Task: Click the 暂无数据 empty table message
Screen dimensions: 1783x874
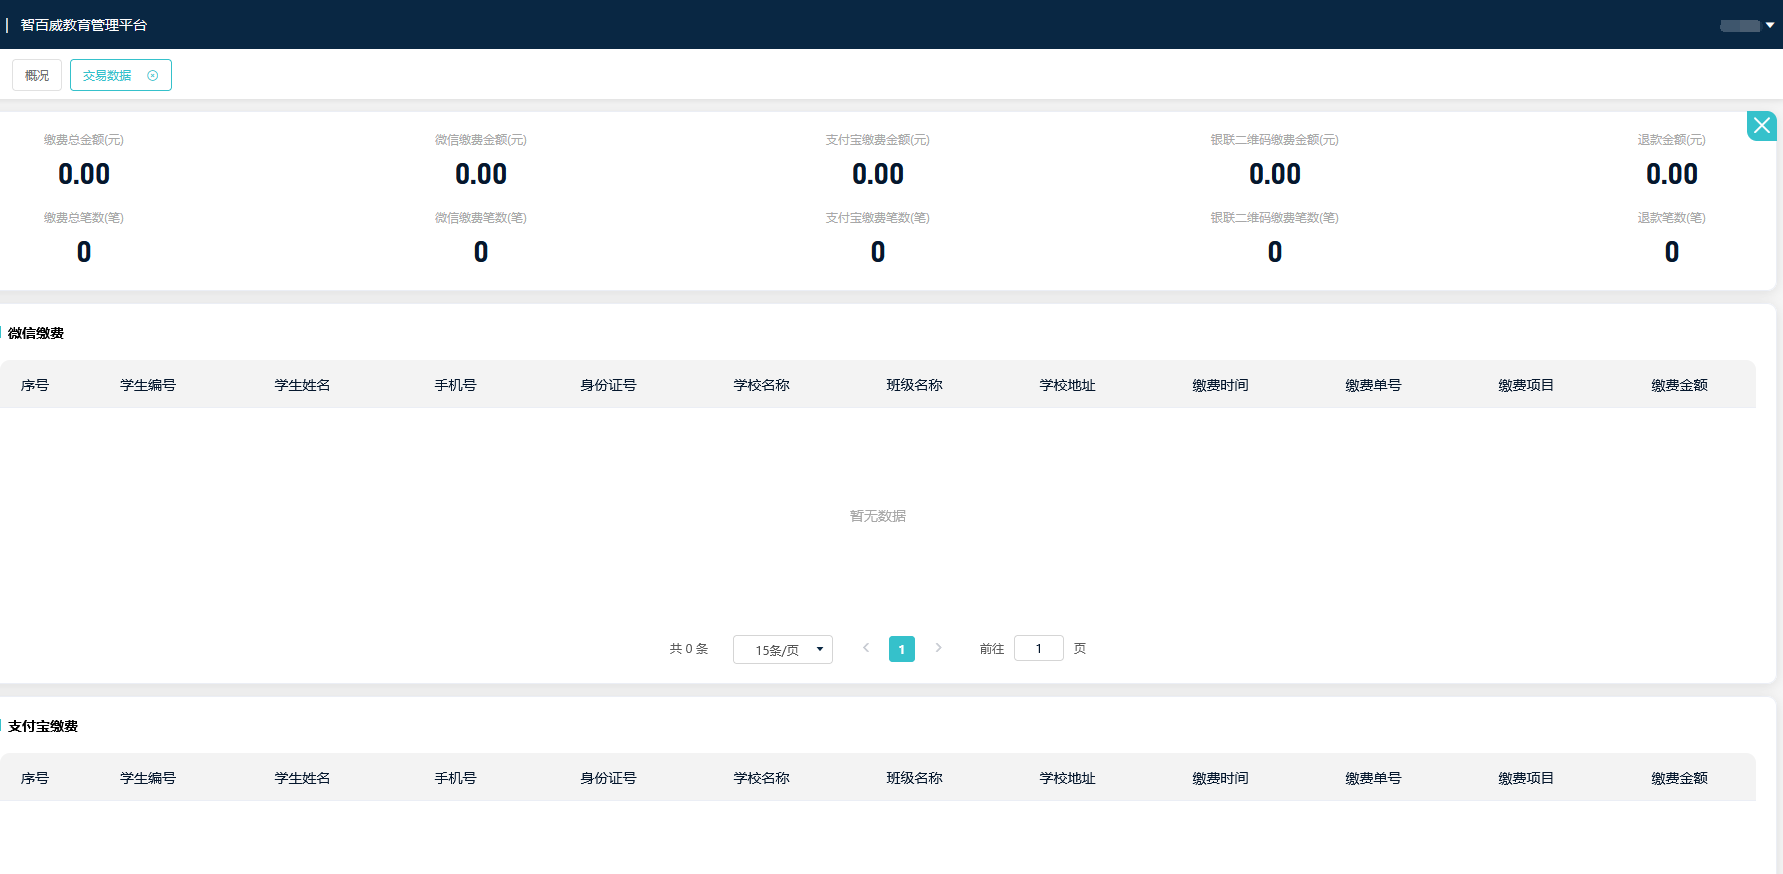Action: (878, 516)
